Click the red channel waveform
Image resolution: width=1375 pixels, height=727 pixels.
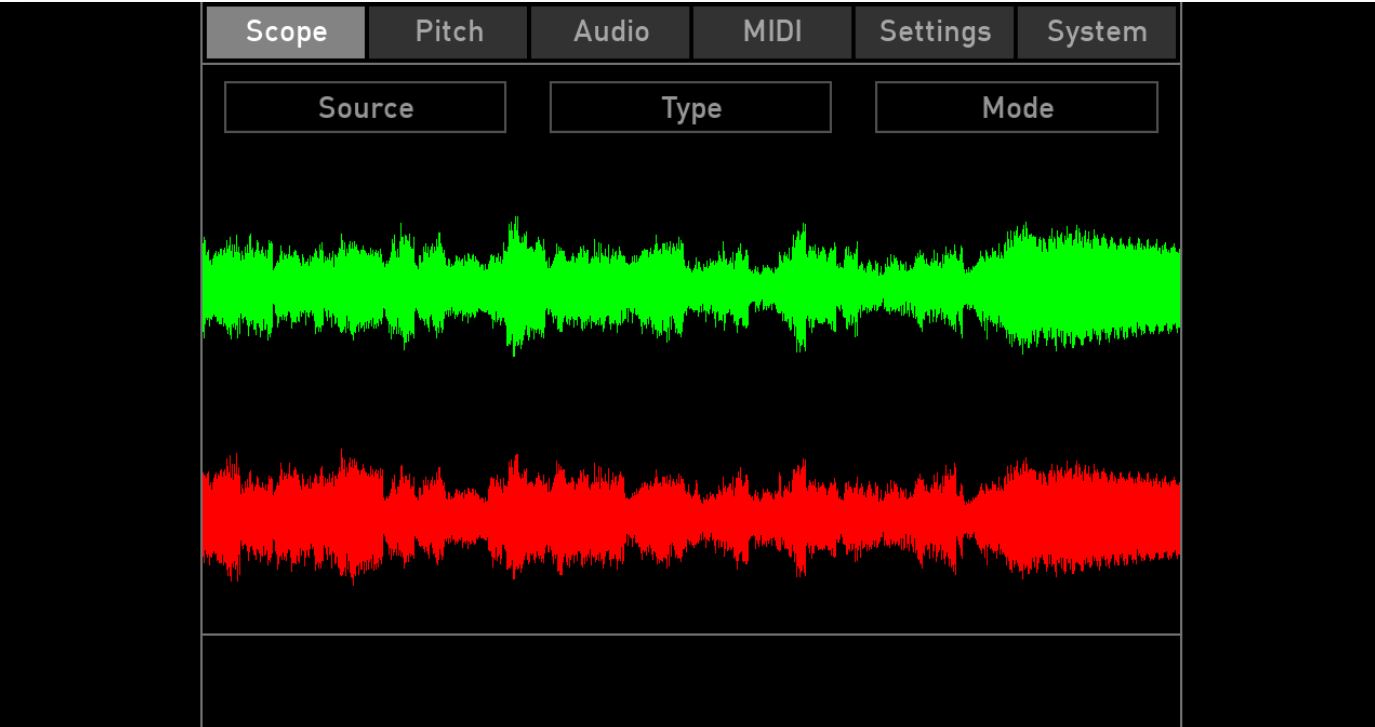tap(691, 517)
